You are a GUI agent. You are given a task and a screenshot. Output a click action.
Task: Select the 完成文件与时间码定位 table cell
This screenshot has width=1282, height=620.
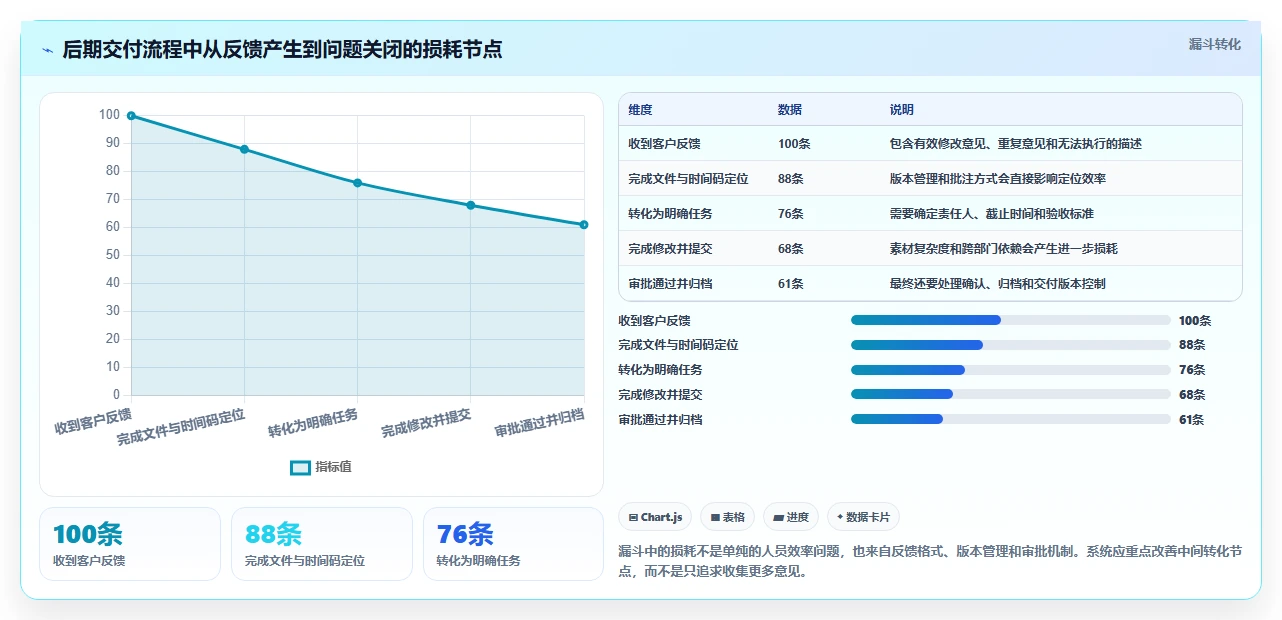(688, 179)
